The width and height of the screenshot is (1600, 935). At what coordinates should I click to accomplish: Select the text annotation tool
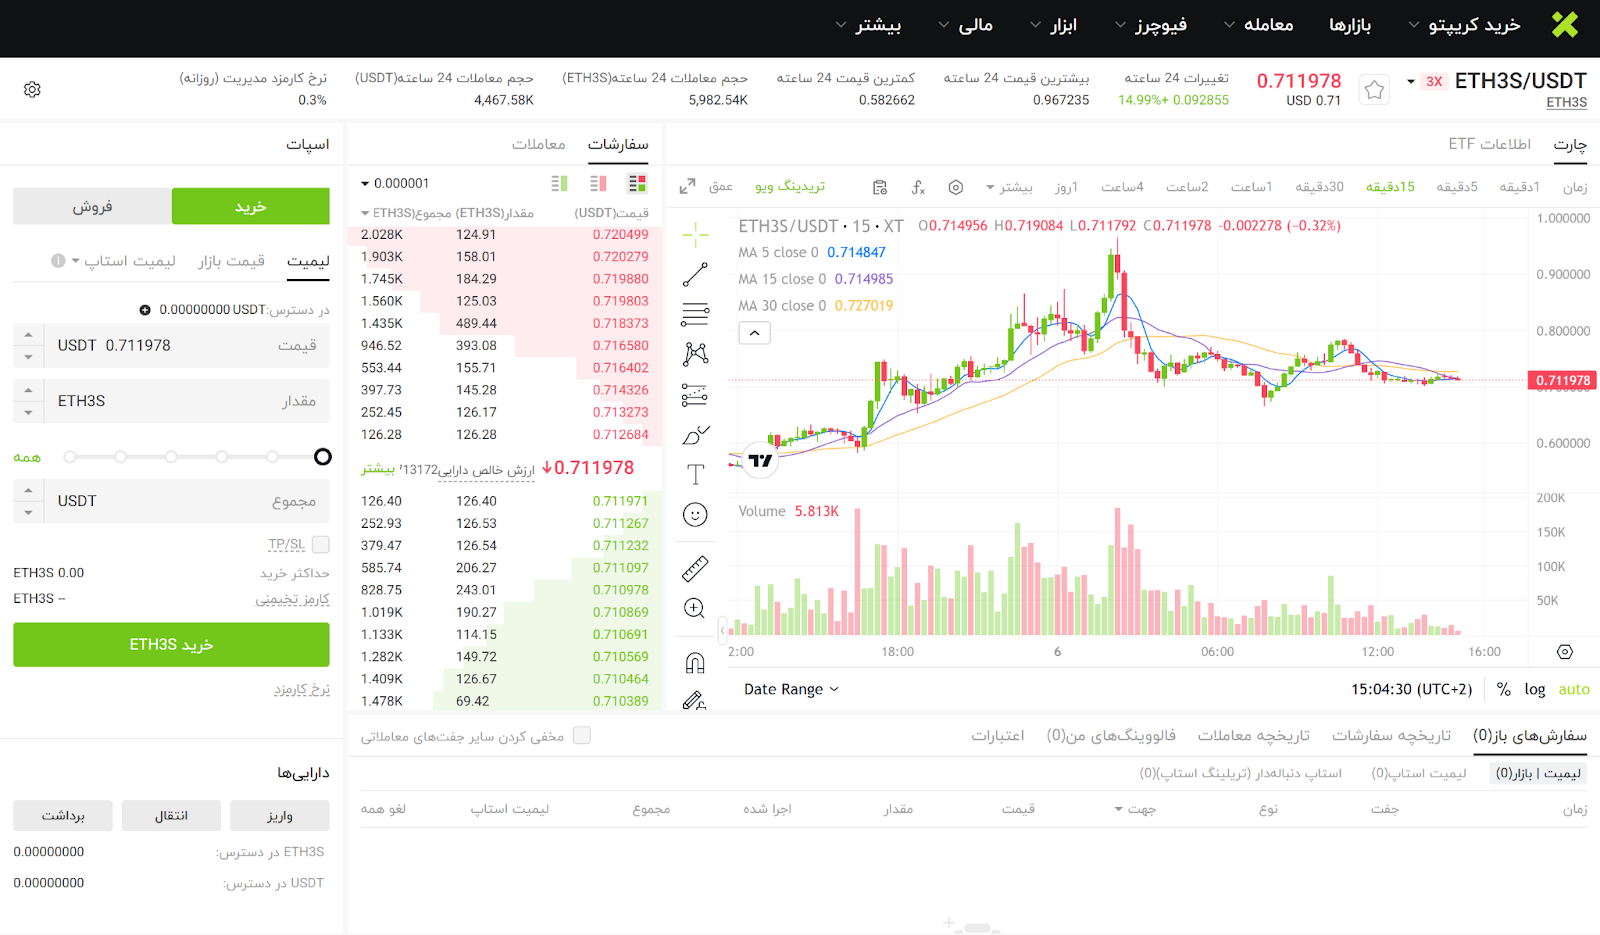point(695,475)
